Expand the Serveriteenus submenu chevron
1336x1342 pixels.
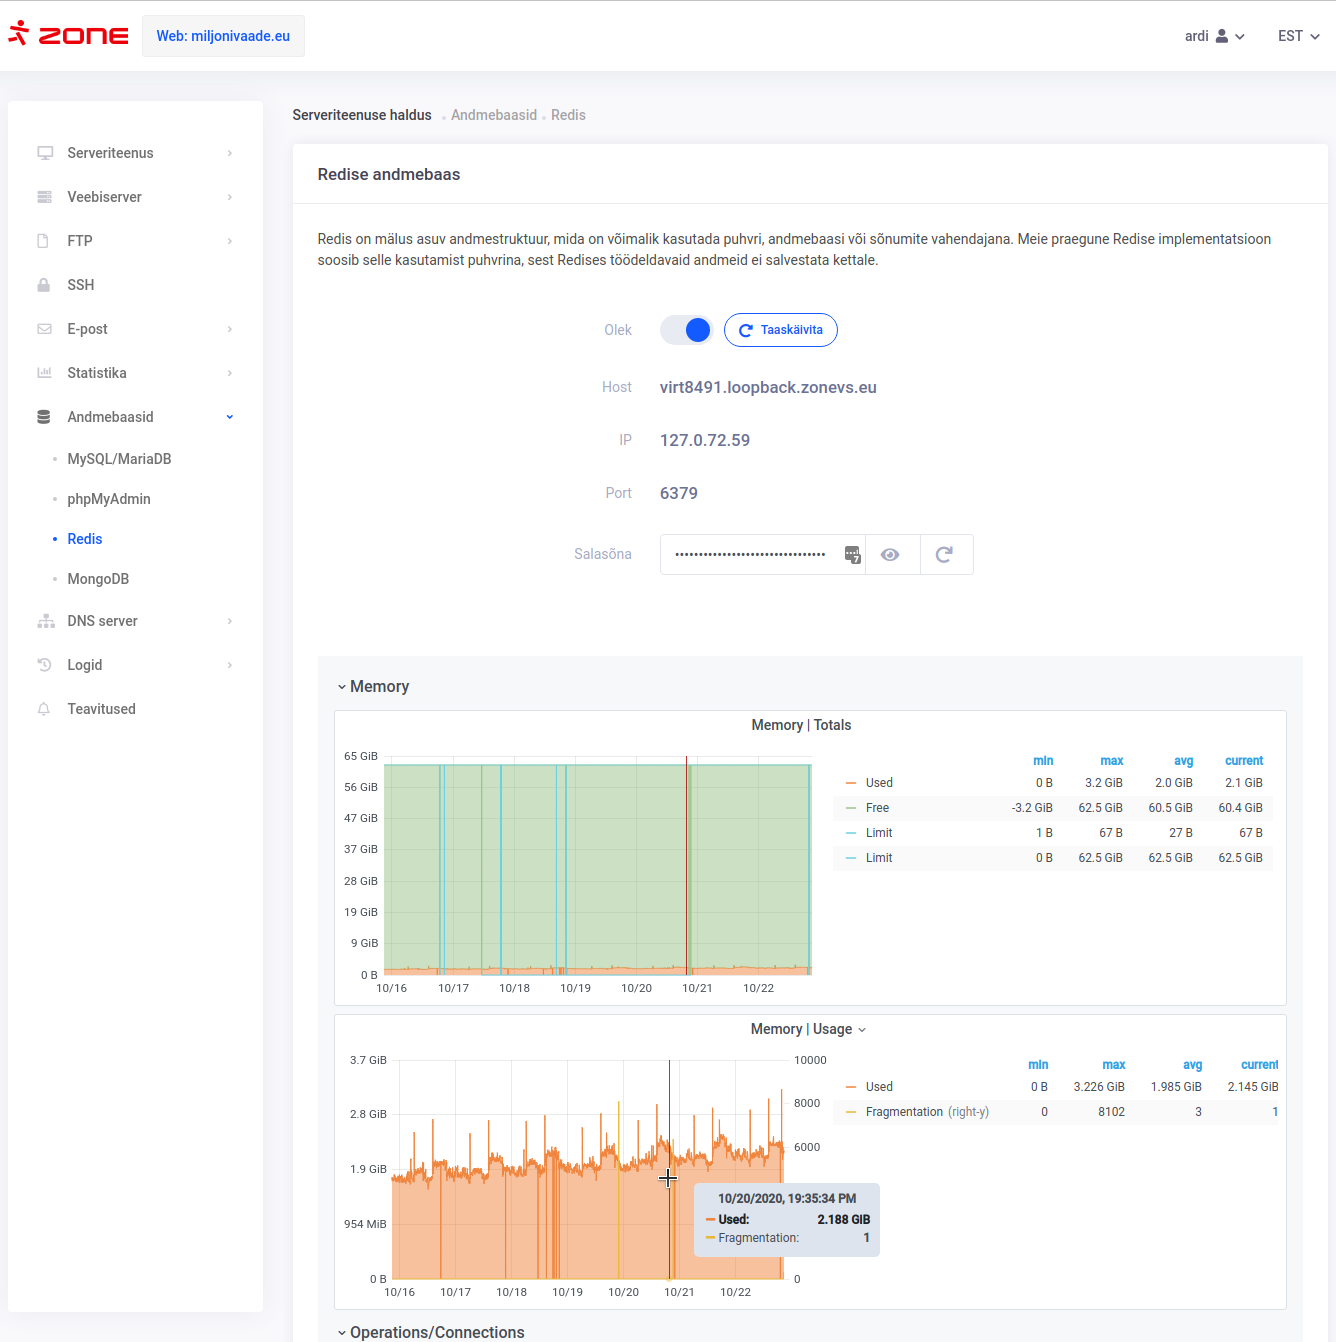(230, 153)
